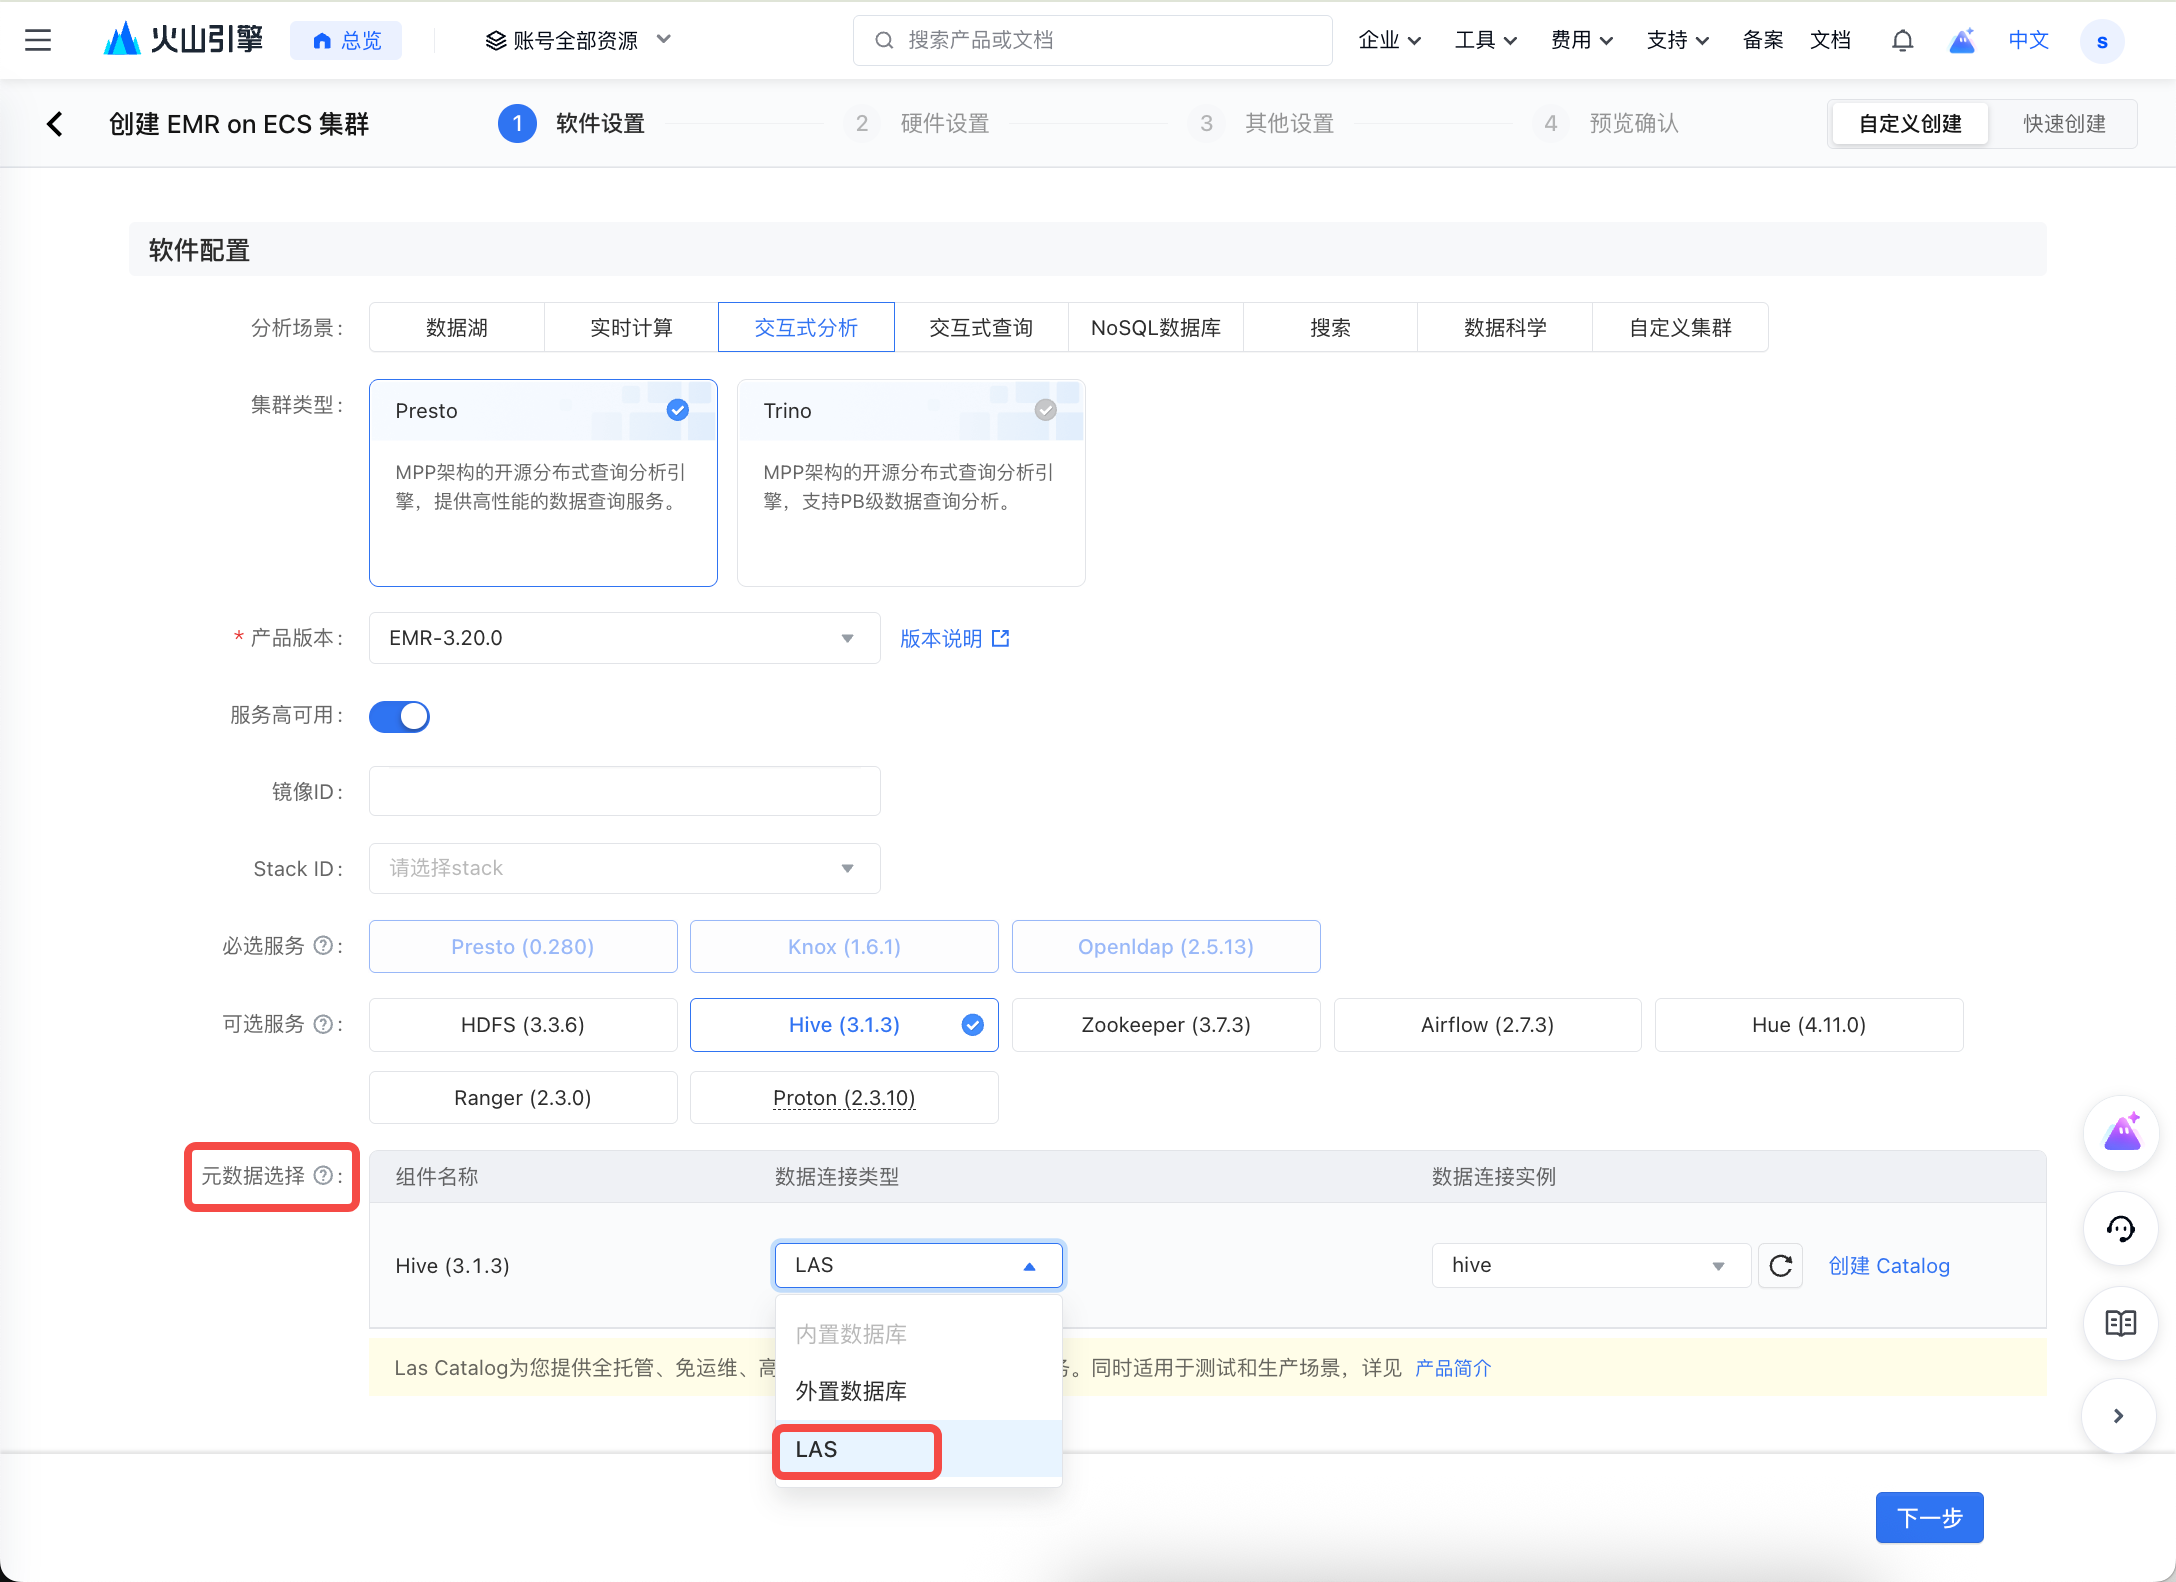Viewport: 2176px width, 1582px height.
Task: Click the customer service headset icon
Action: click(x=2121, y=1228)
